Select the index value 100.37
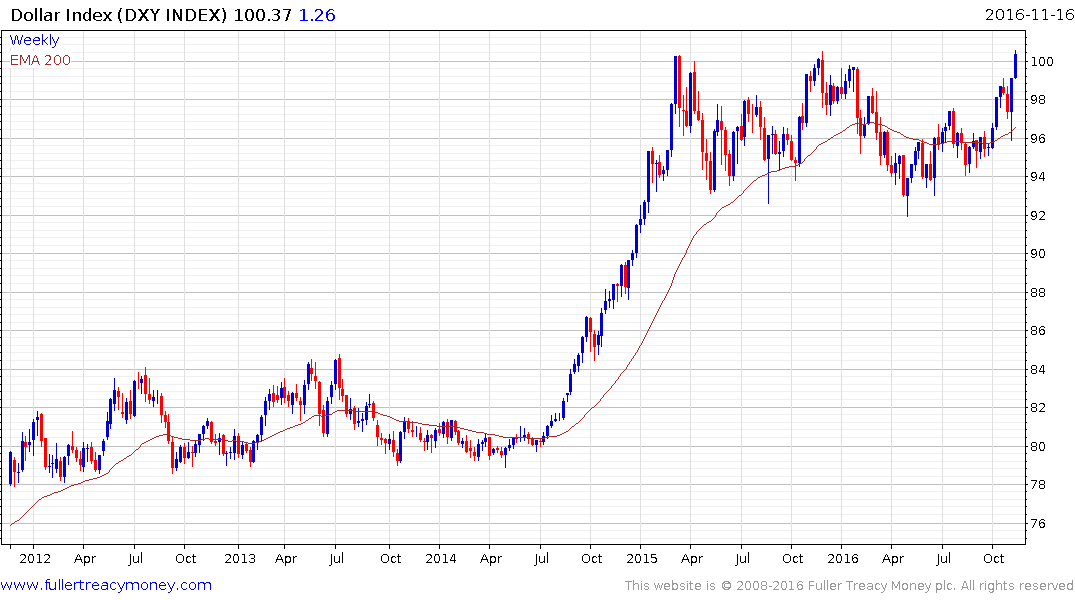 coord(263,15)
